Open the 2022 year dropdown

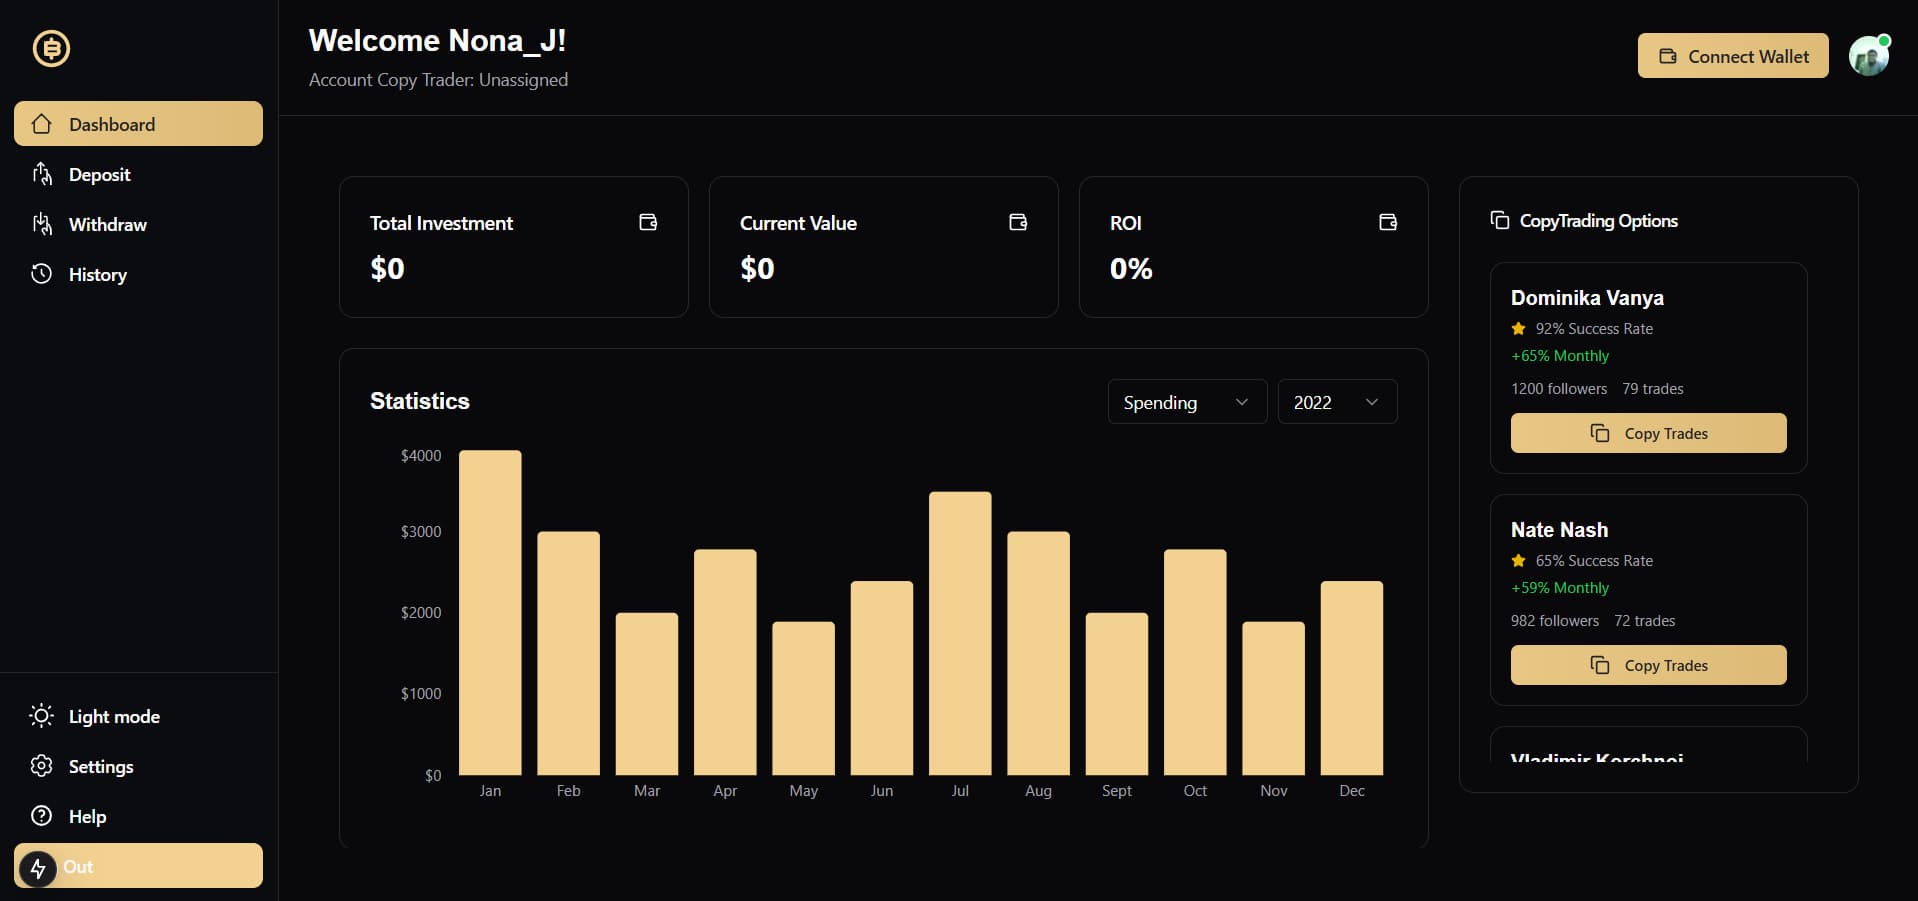[x=1337, y=402]
